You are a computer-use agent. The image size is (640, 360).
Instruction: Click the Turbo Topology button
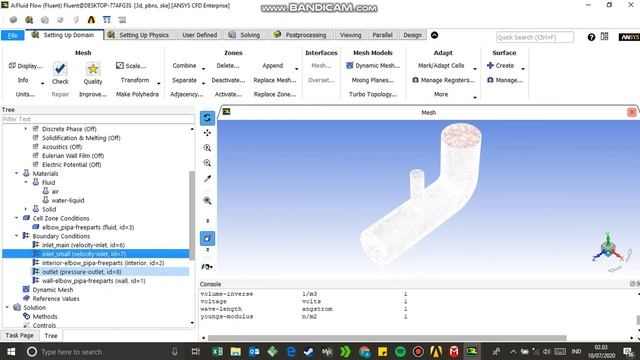click(373, 94)
